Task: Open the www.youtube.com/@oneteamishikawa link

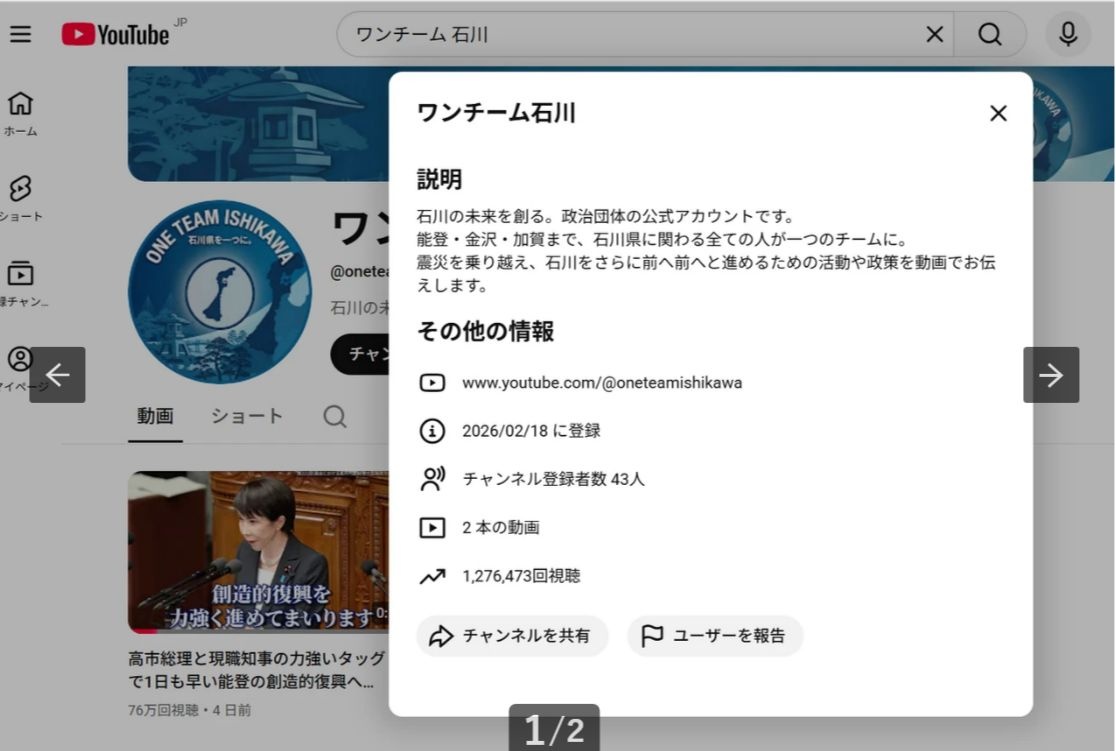Action: pos(601,383)
